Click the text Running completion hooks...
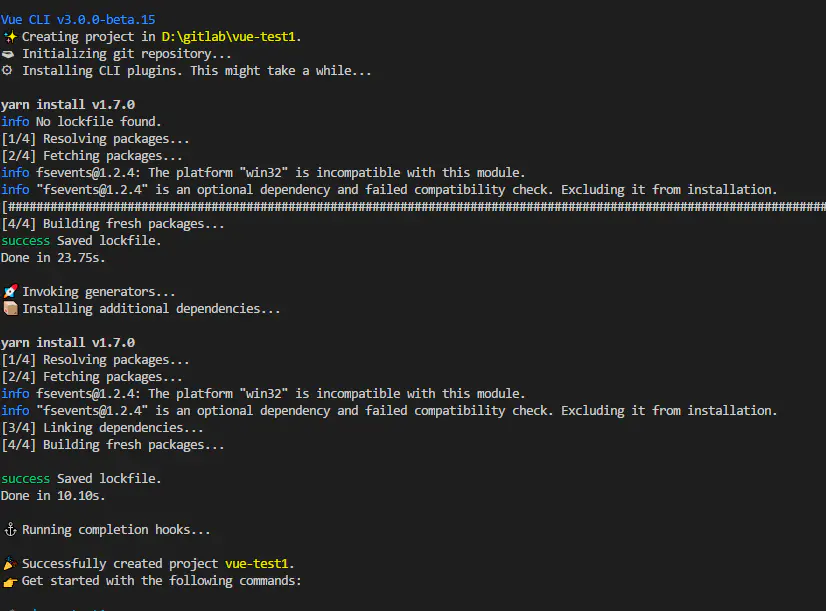This screenshot has height=611, width=826. (116, 530)
